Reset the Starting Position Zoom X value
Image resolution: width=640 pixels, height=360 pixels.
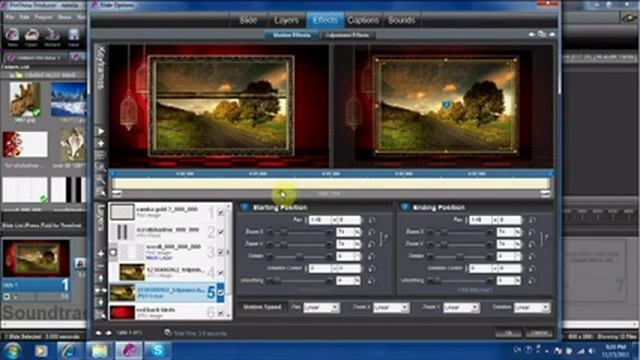(x=371, y=232)
